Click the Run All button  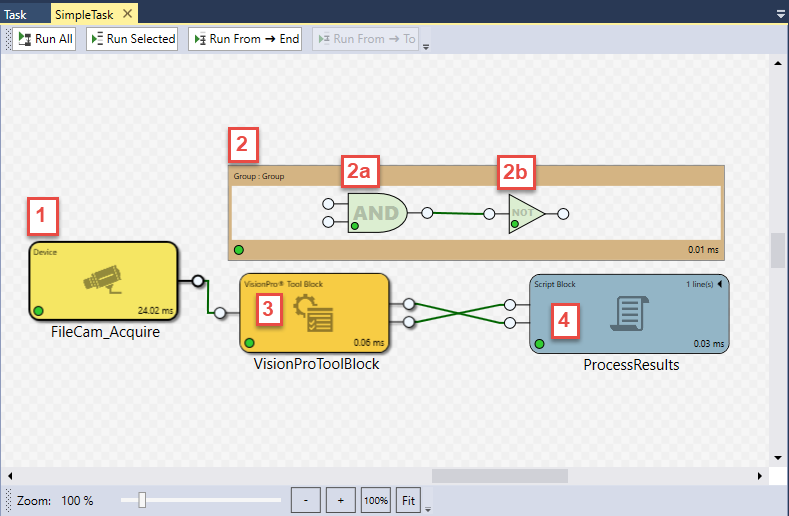(46, 39)
